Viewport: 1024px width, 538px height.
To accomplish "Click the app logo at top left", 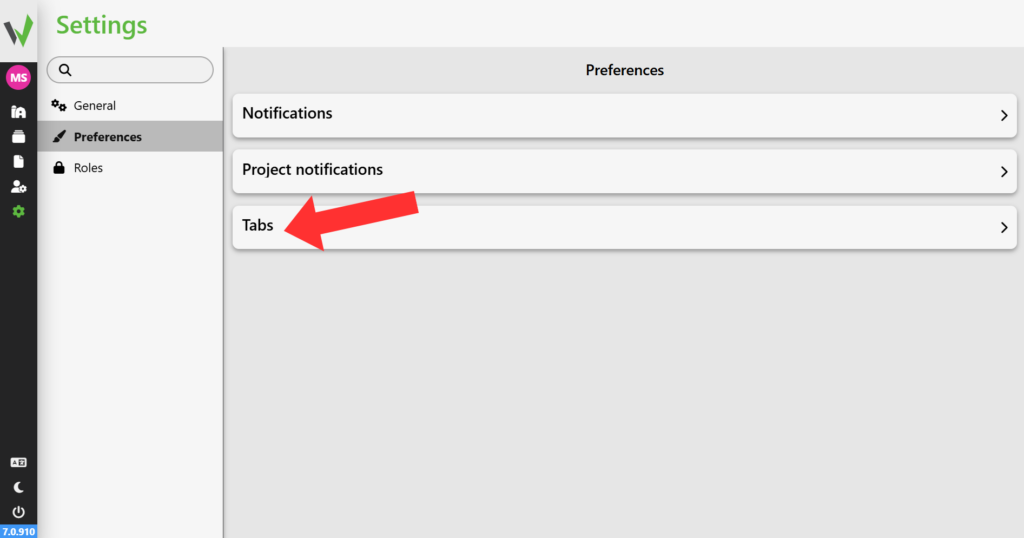I will click(x=18, y=30).
